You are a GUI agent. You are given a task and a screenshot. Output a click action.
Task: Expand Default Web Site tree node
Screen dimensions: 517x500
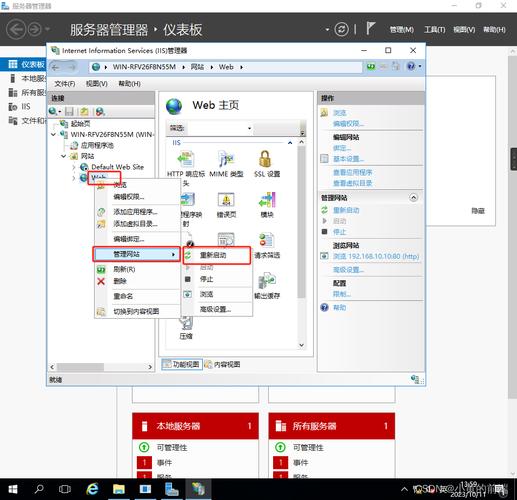tap(74, 167)
